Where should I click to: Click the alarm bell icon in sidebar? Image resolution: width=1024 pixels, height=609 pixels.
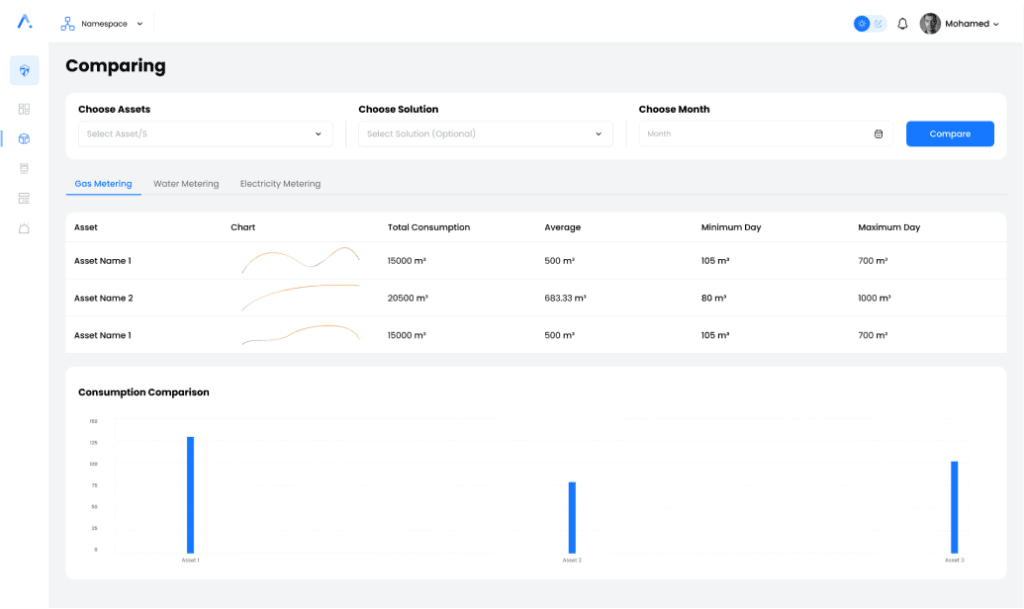[x=24, y=228]
